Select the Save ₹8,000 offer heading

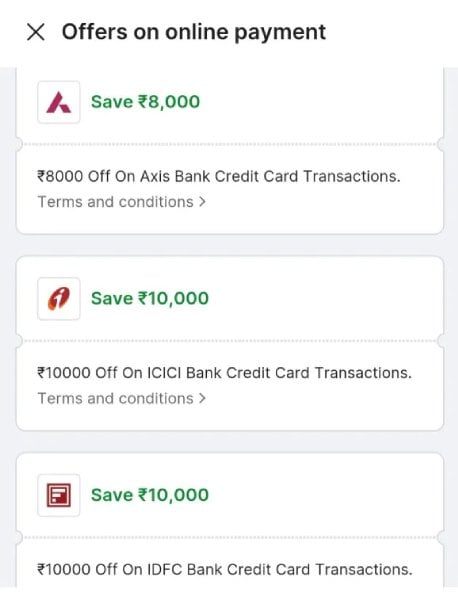point(145,102)
